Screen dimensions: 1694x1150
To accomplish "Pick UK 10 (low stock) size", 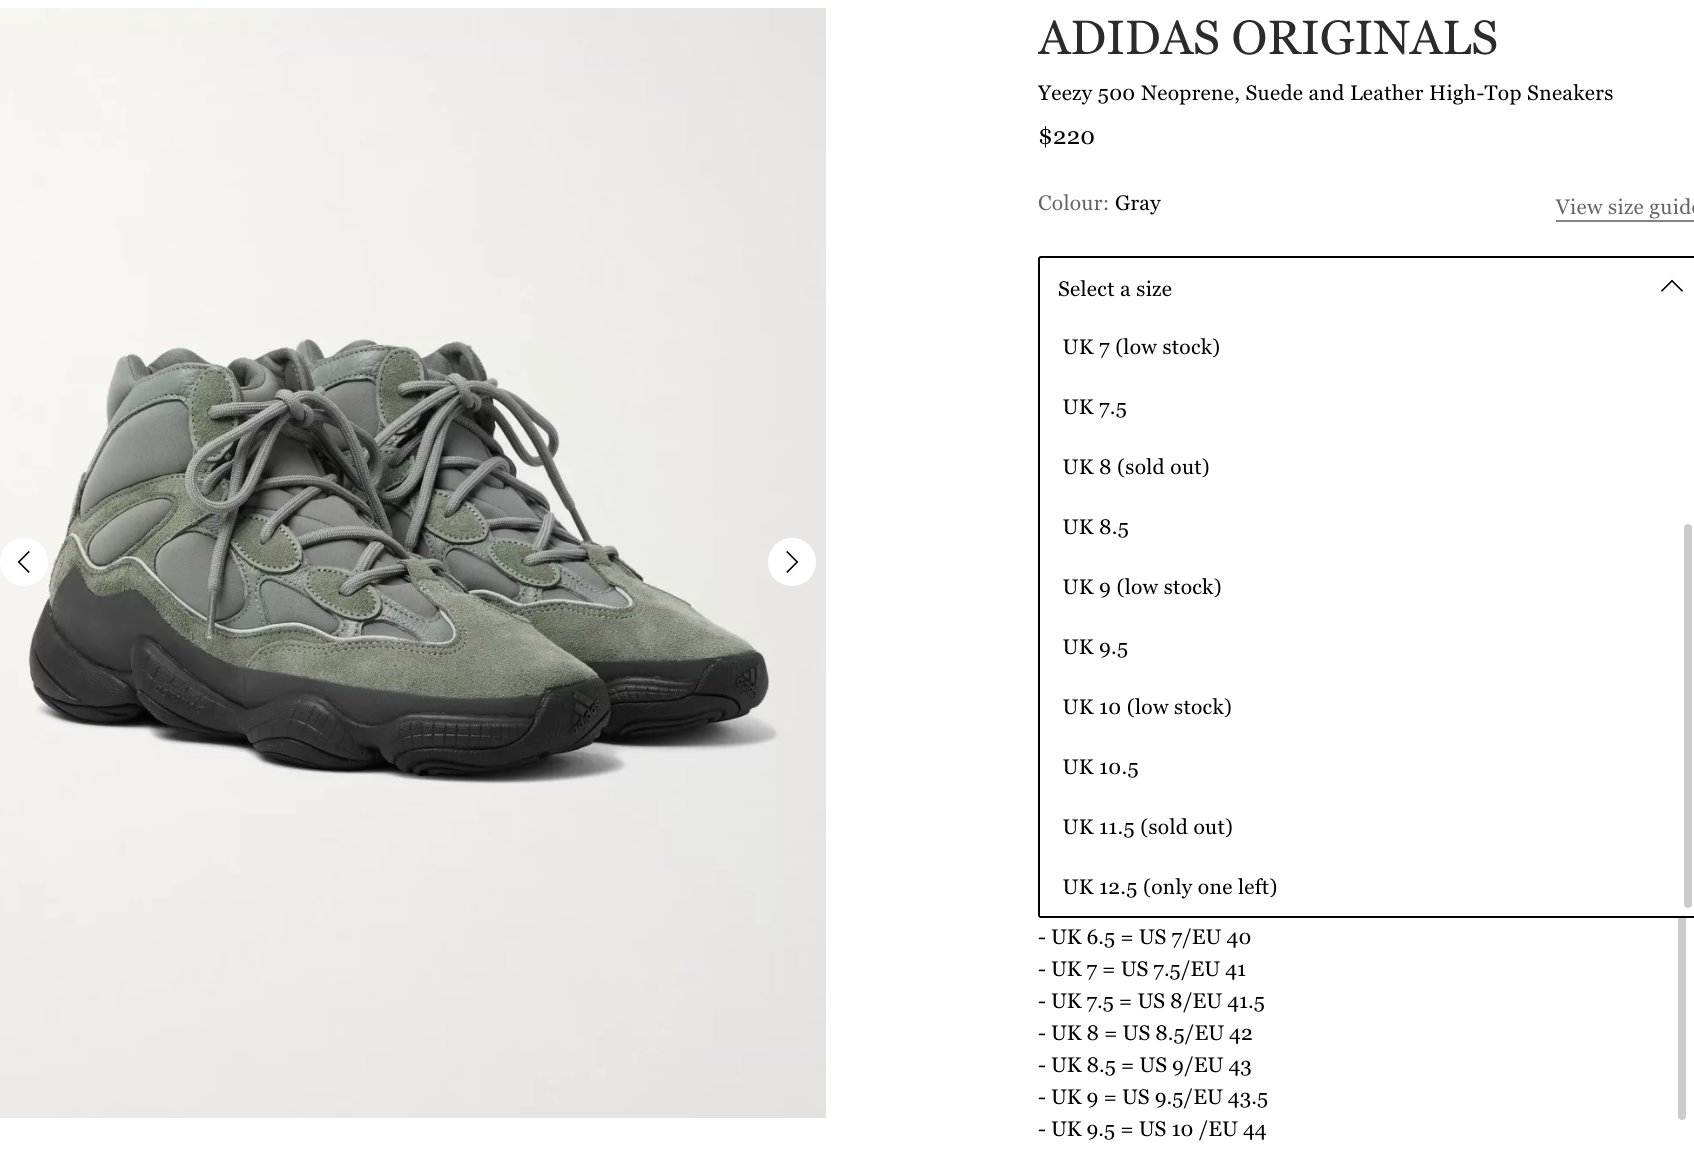I will tap(1362, 707).
